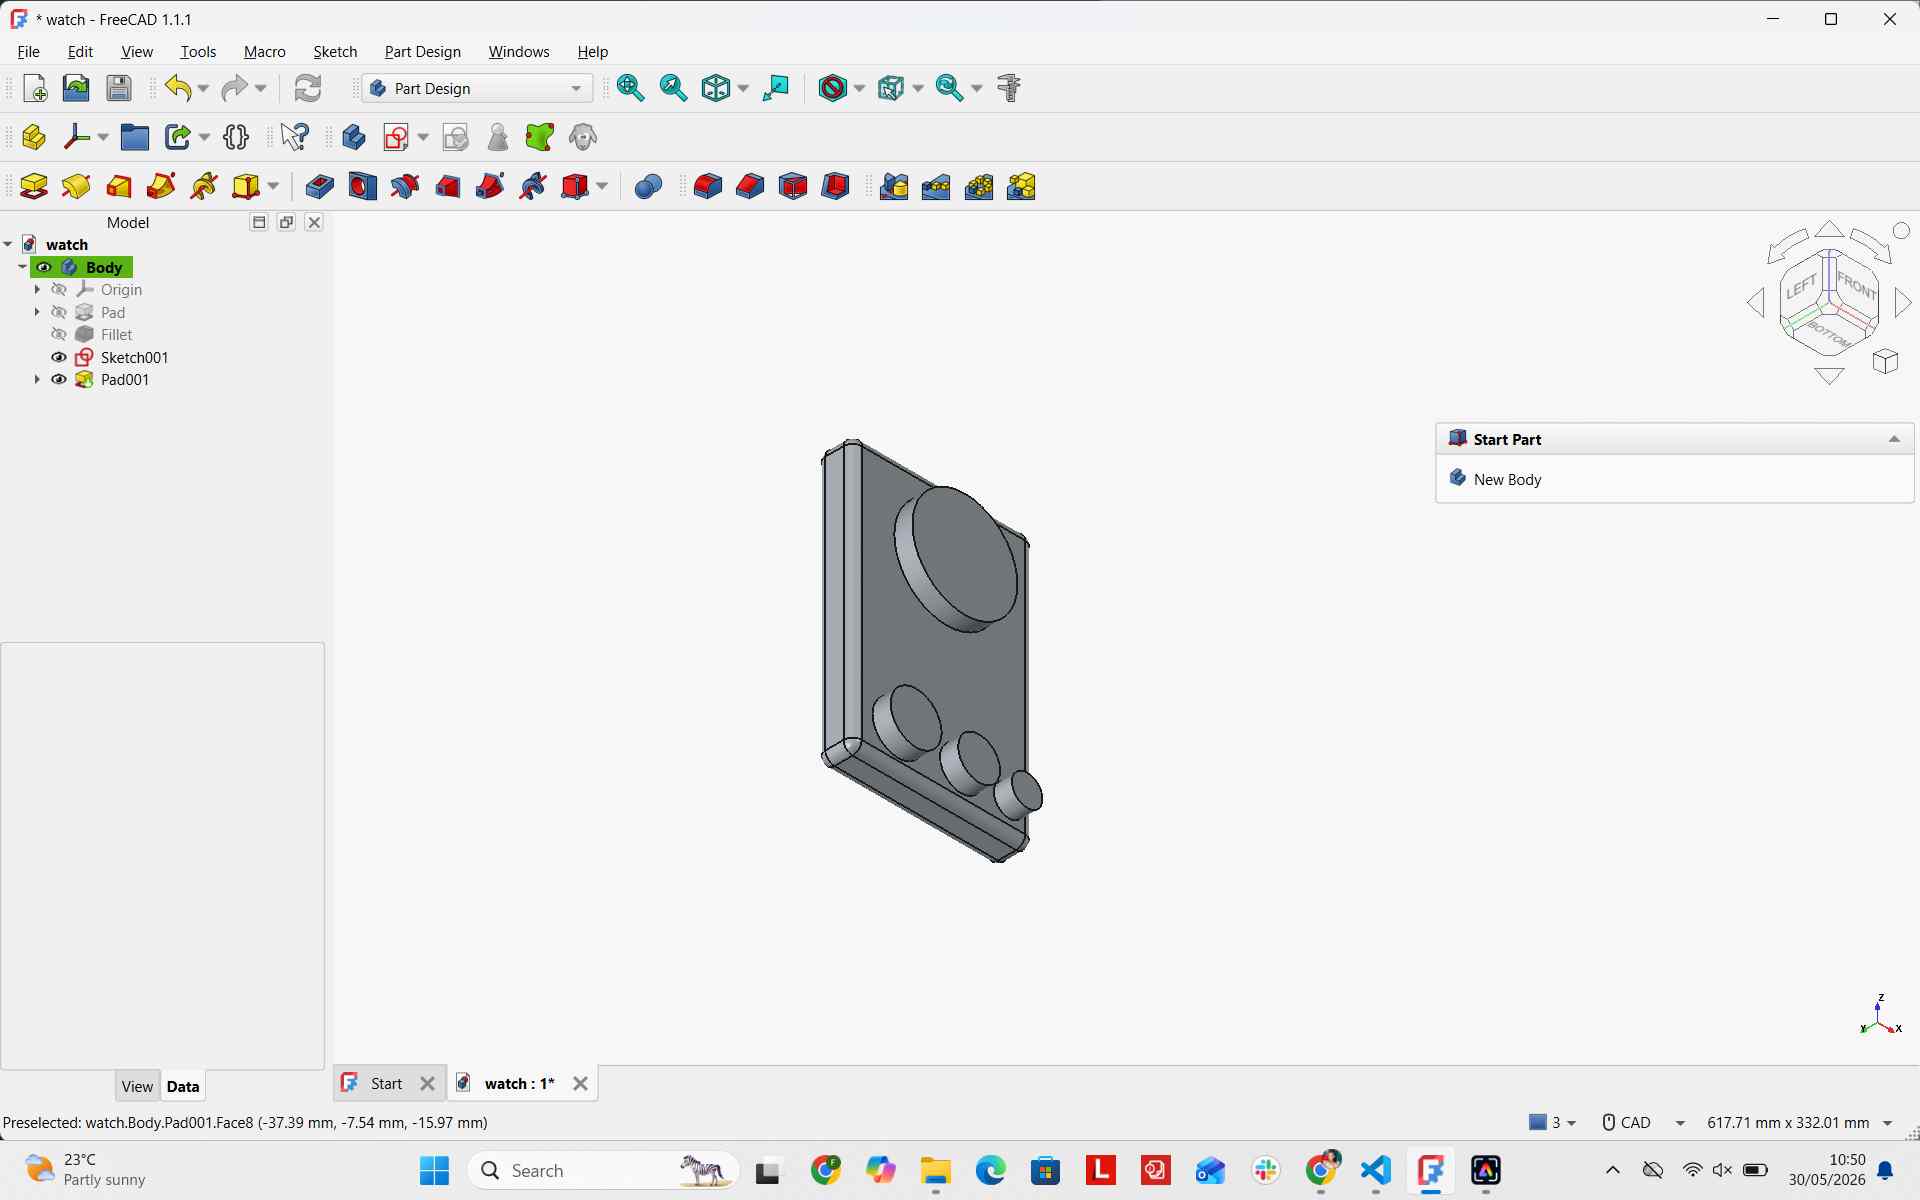
Task: Select the Hole tool
Action: (363, 187)
